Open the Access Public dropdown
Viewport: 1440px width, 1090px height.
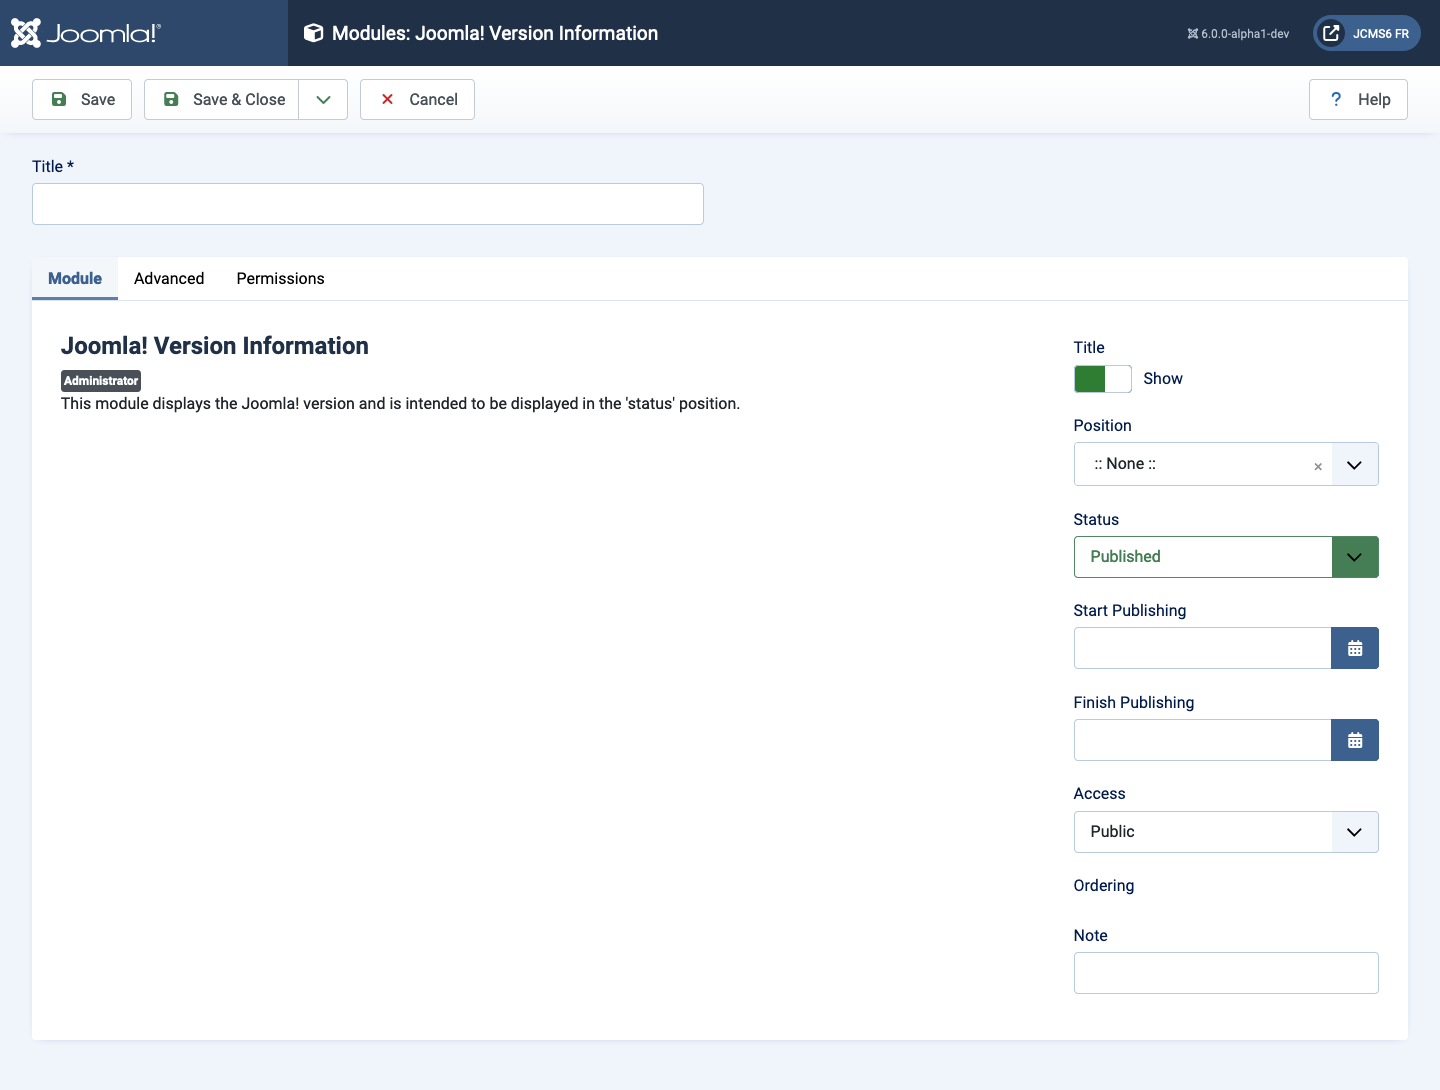[x=1226, y=832]
